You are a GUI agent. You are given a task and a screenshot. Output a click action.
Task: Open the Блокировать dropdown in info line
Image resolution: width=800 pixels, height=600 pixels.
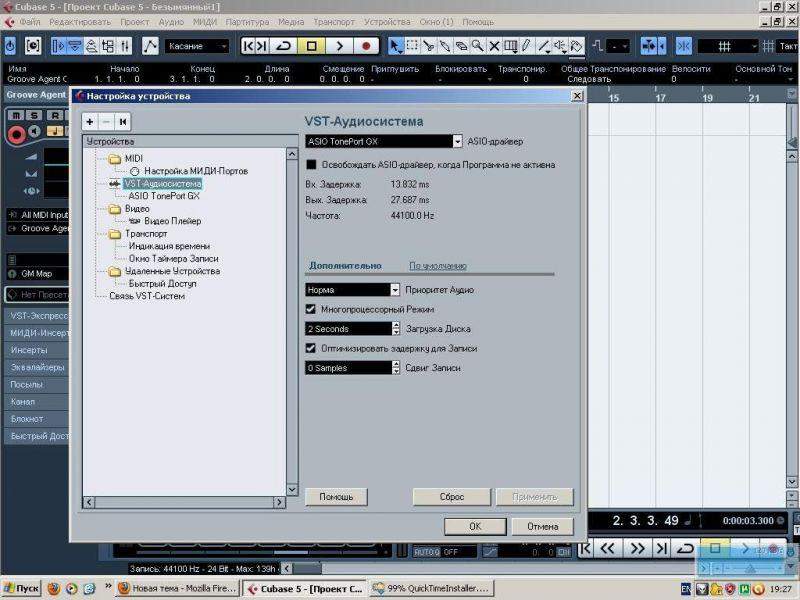tap(489, 80)
